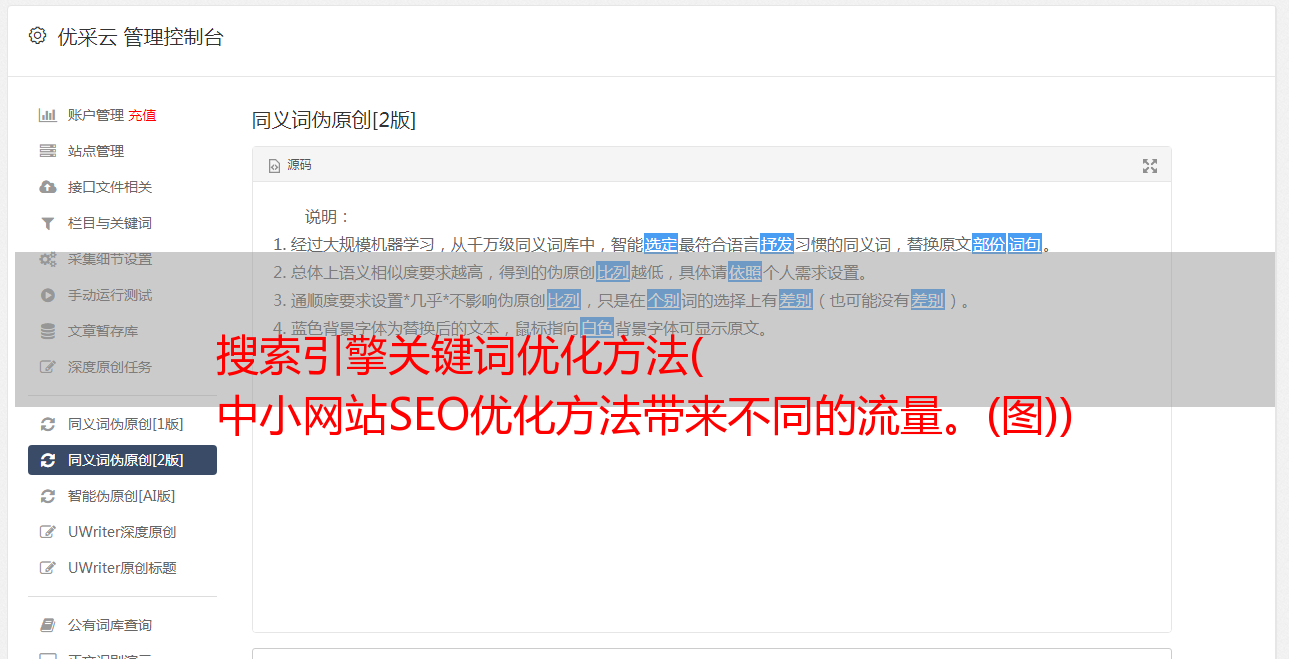Open 同义词伪原创[2版] menu item
The width and height of the screenshot is (1289, 659).
tap(122, 460)
